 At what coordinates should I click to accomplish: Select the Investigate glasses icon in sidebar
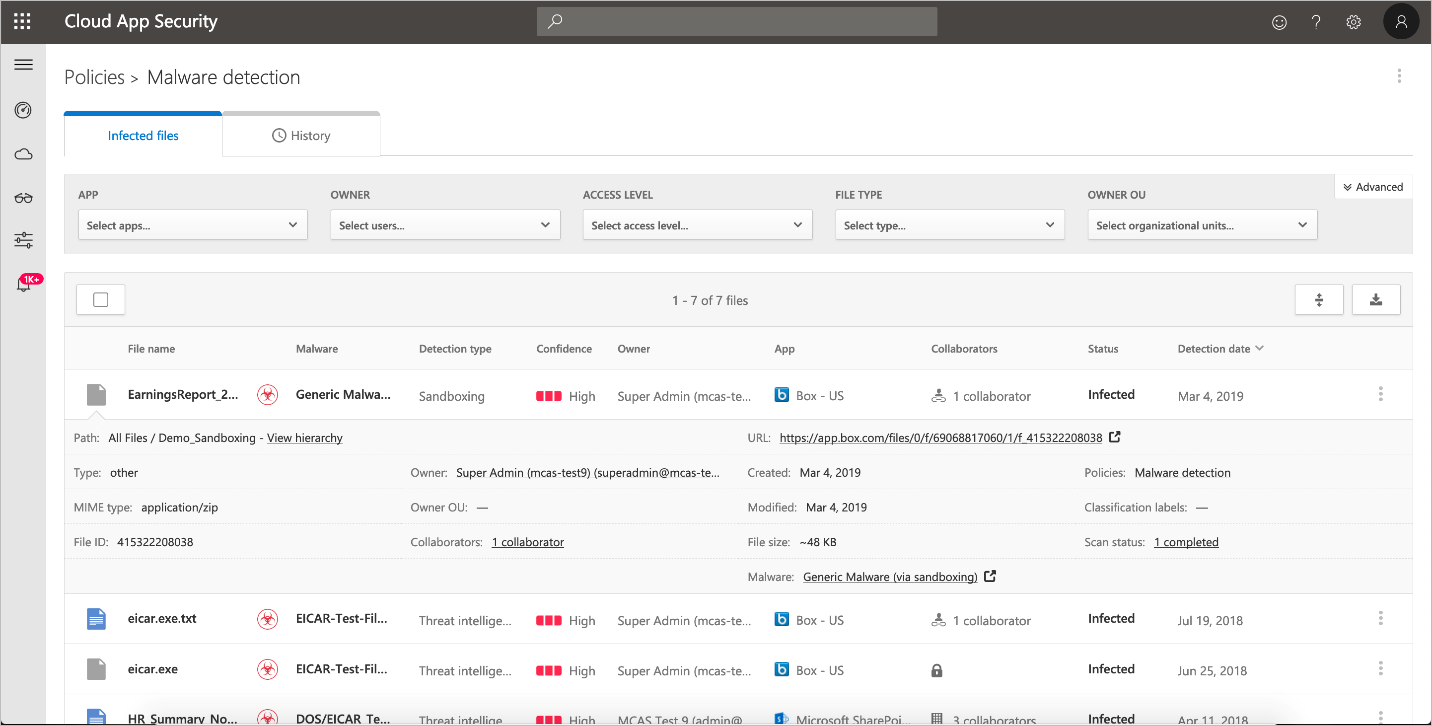(x=23, y=197)
